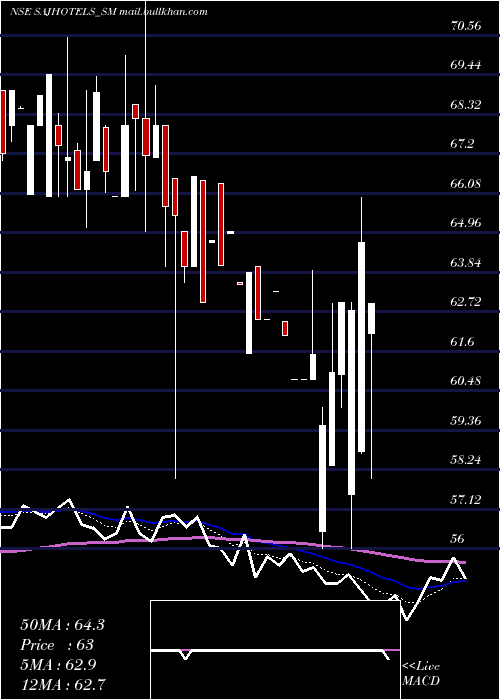Click the 12MA : 62.7 readout
Screen dimensions: 500x700
click(x=62, y=684)
